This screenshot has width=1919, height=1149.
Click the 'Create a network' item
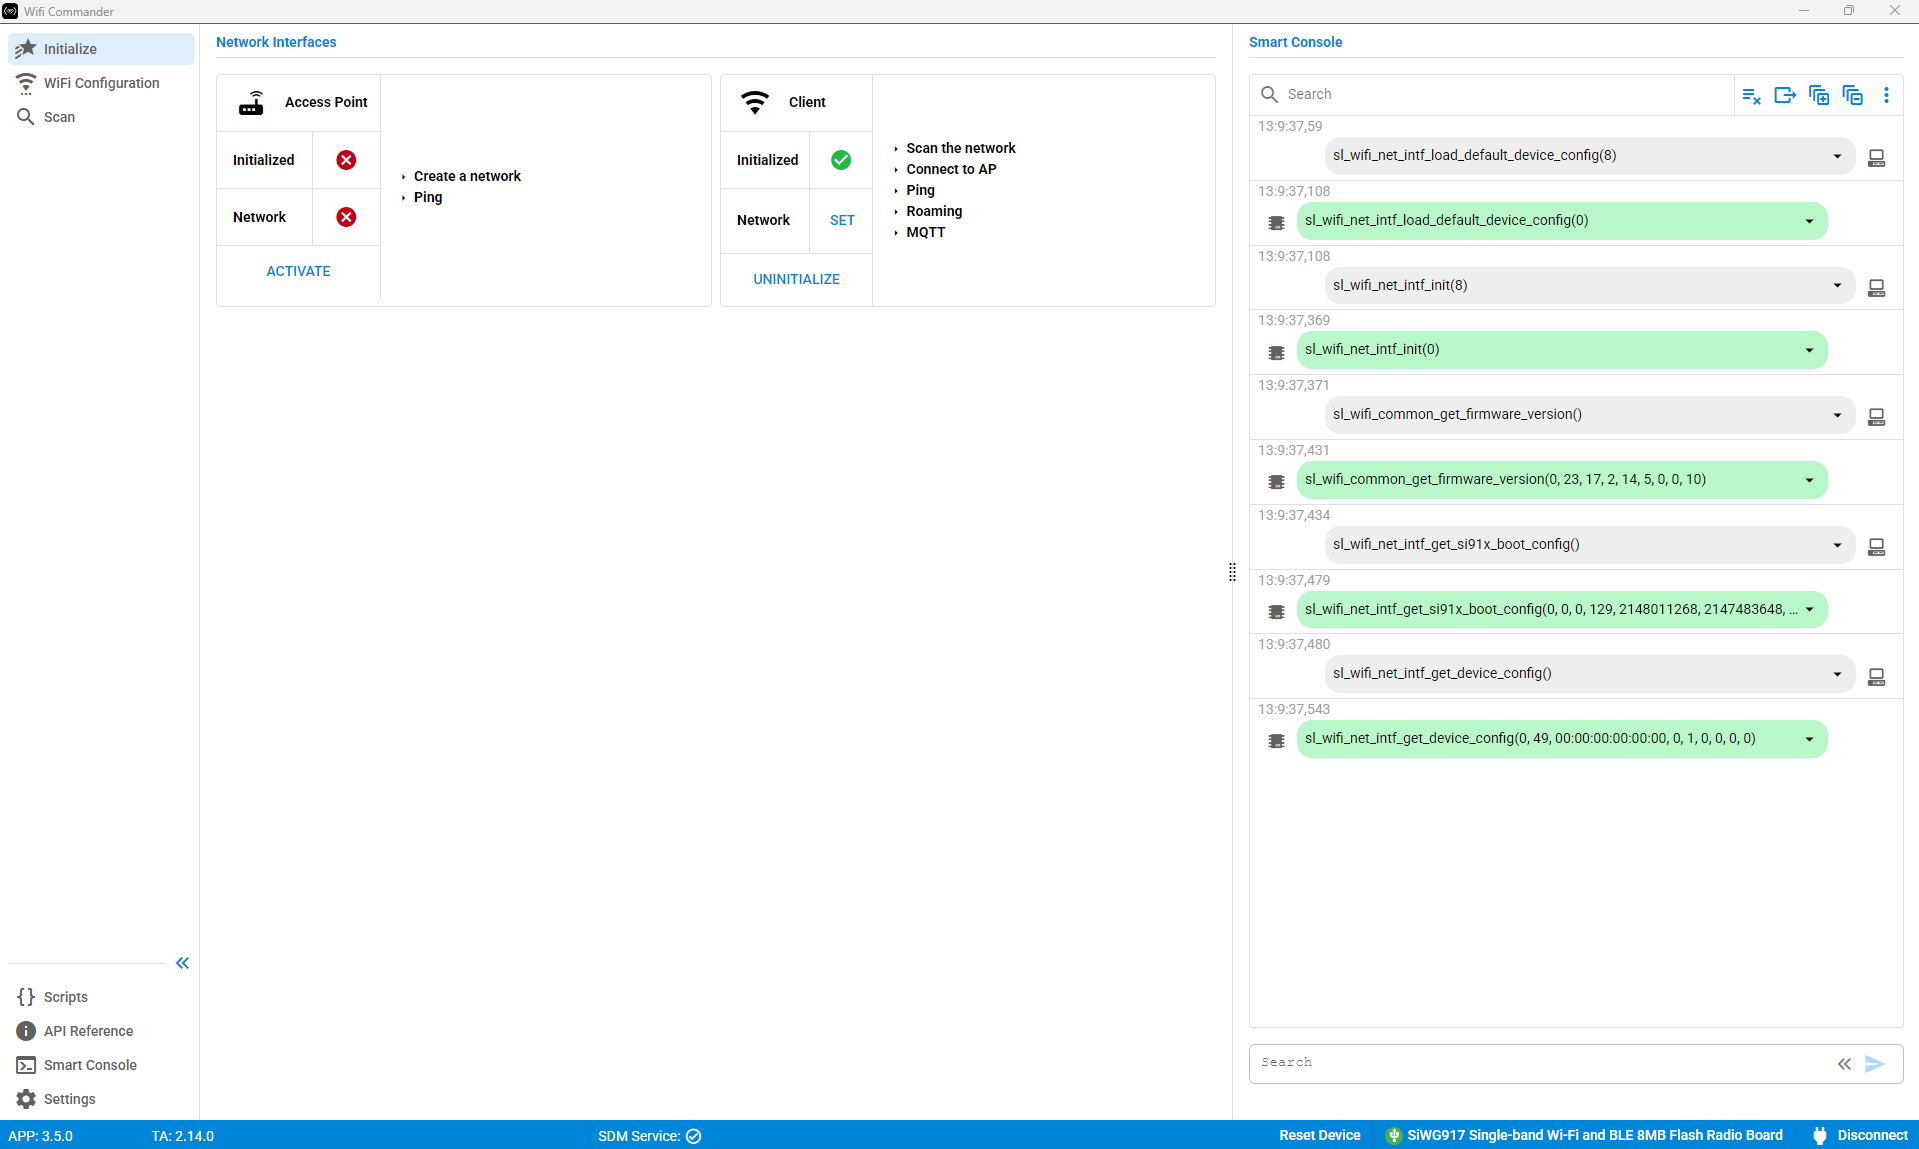[x=467, y=176]
